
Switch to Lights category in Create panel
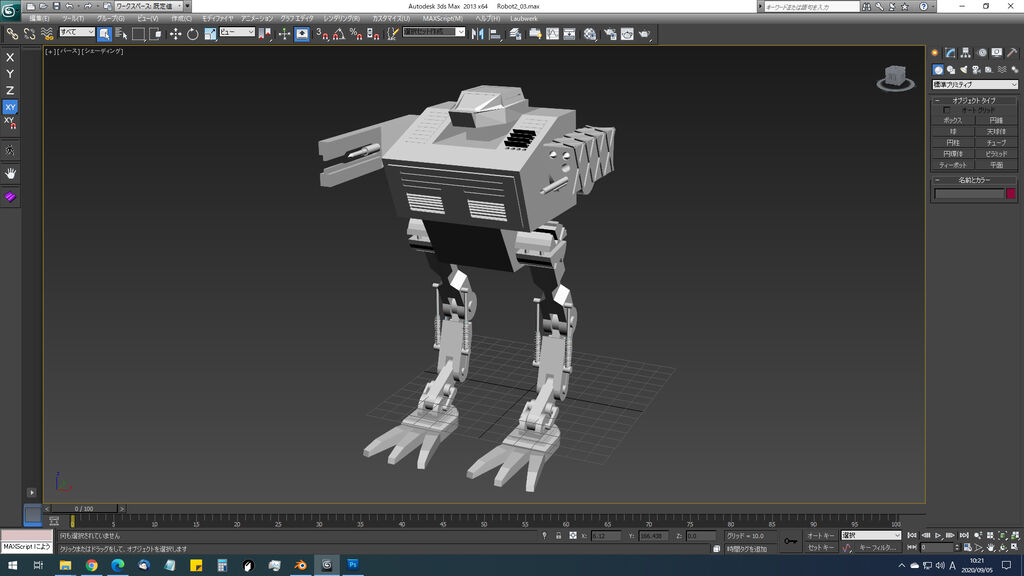click(x=963, y=70)
